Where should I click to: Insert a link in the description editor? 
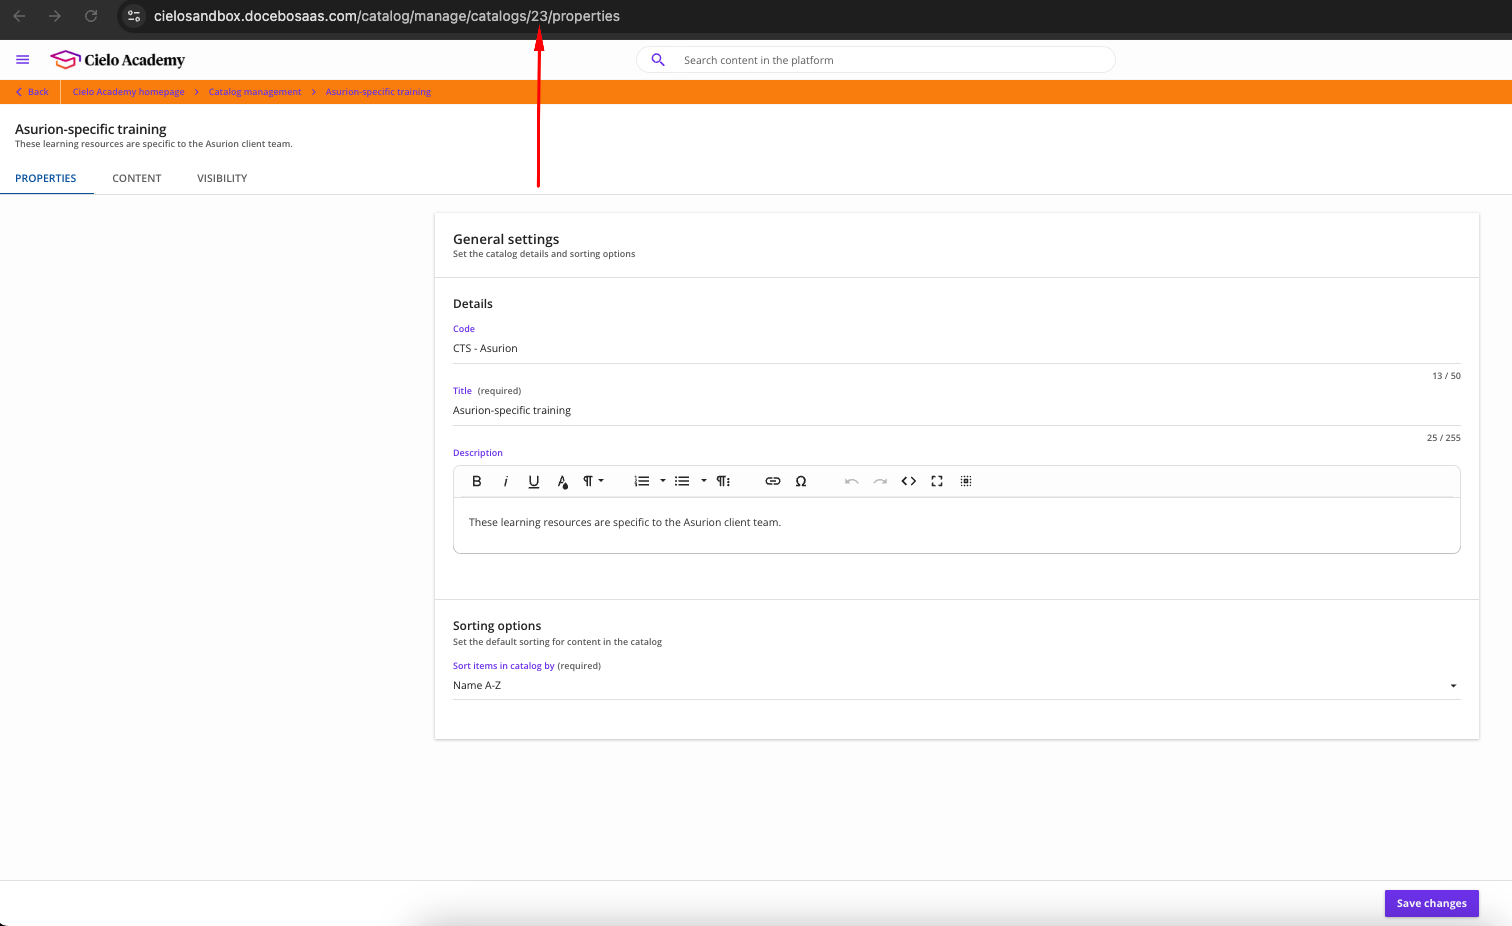click(x=773, y=481)
